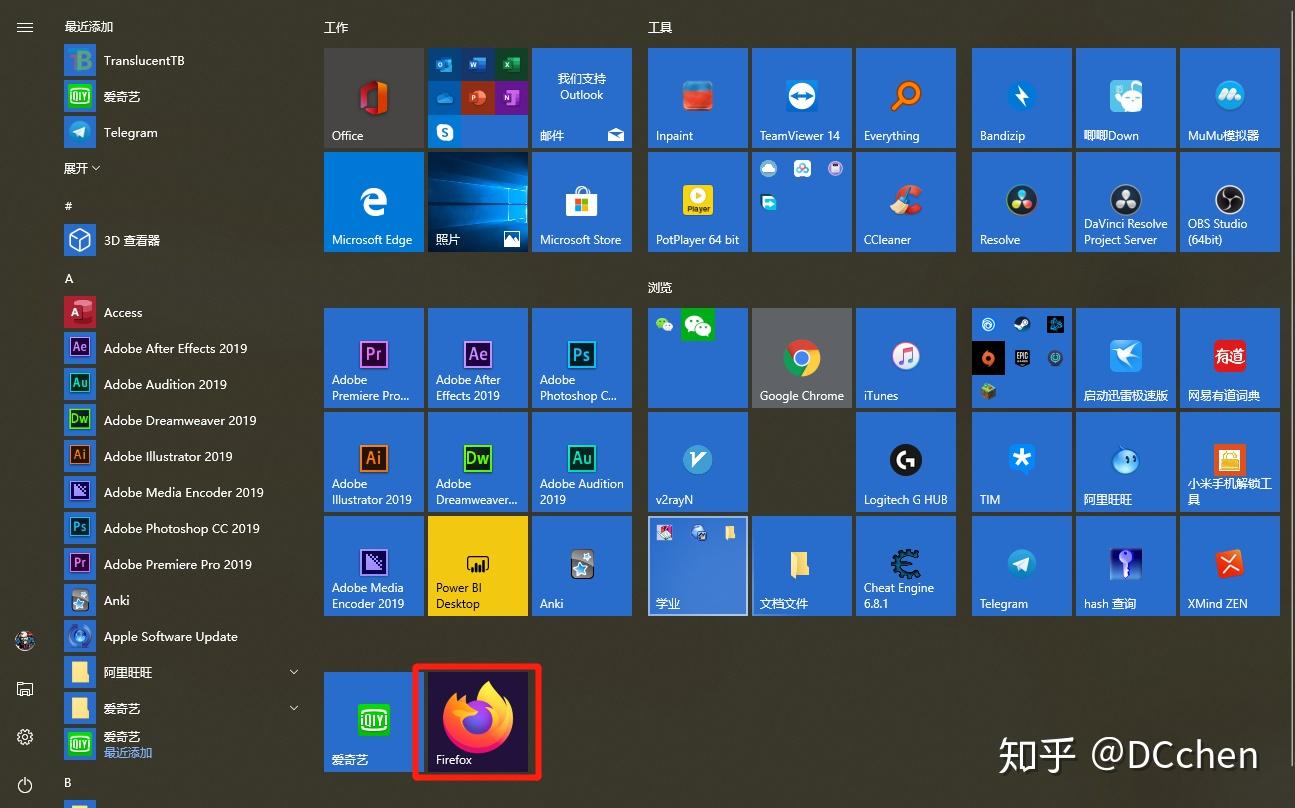Open the 照片 photos tile
The height and width of the screenshot is (808, 1295).
tap(478, 202)
